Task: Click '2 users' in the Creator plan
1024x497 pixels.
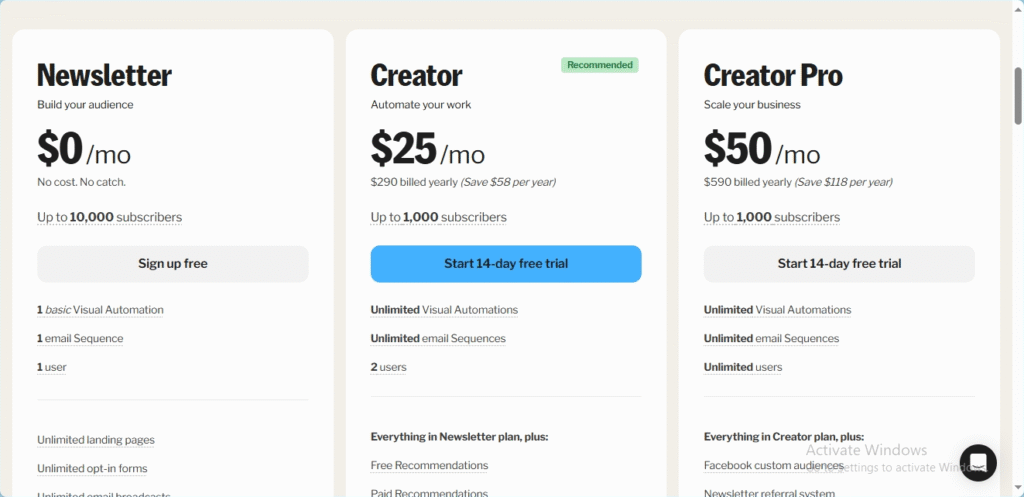Action: click(389, 367)
